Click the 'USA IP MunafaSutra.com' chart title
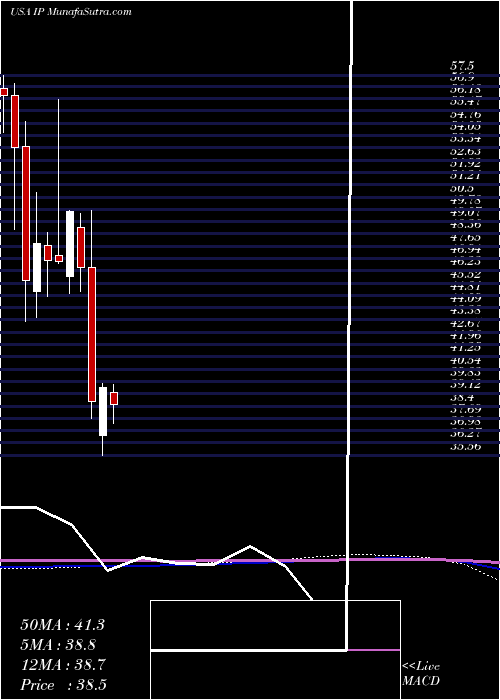Viewport: 500px width, 700px height. [x=71, y=12]
